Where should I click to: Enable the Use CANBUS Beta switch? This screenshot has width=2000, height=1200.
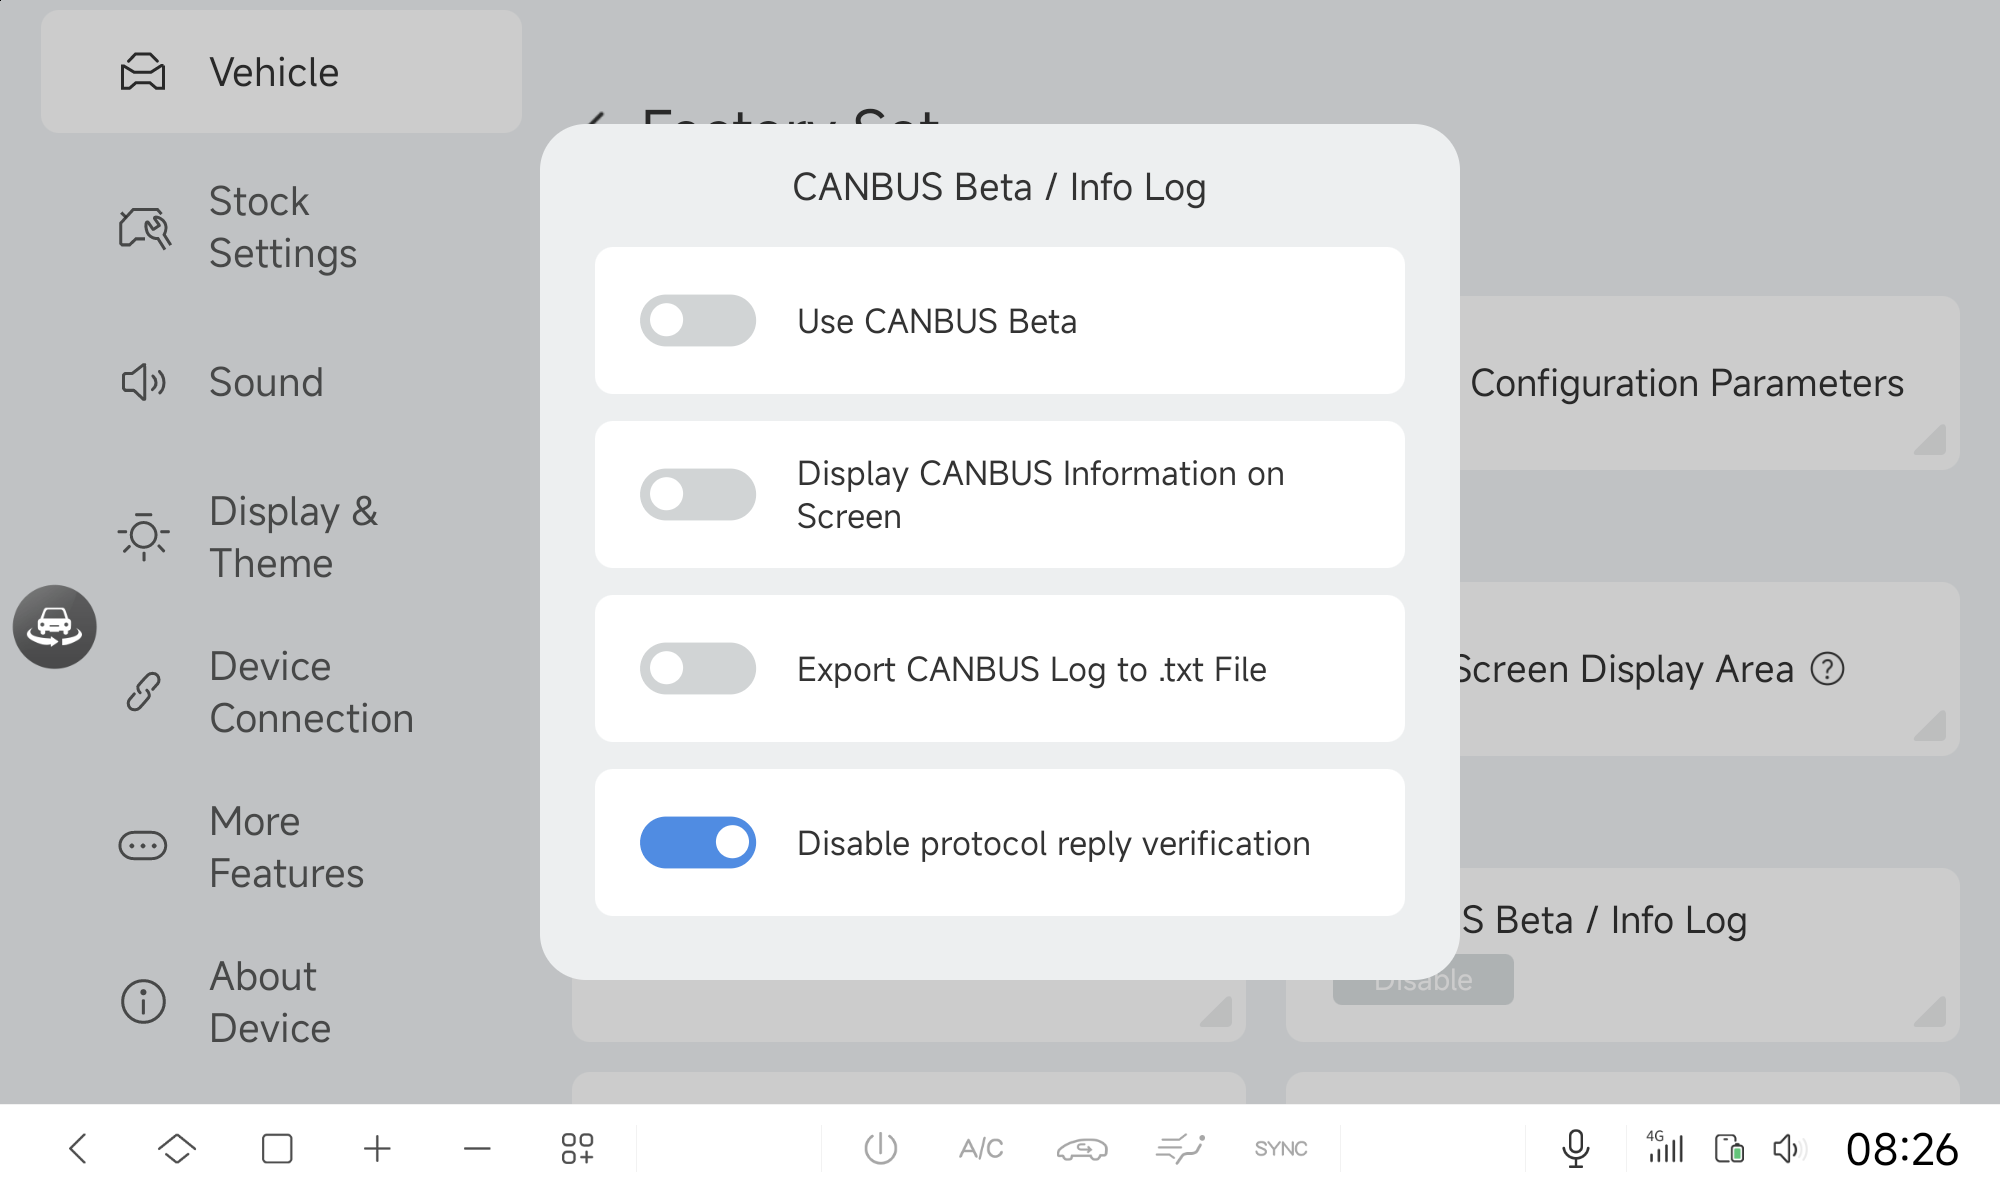tap(697, 321)
